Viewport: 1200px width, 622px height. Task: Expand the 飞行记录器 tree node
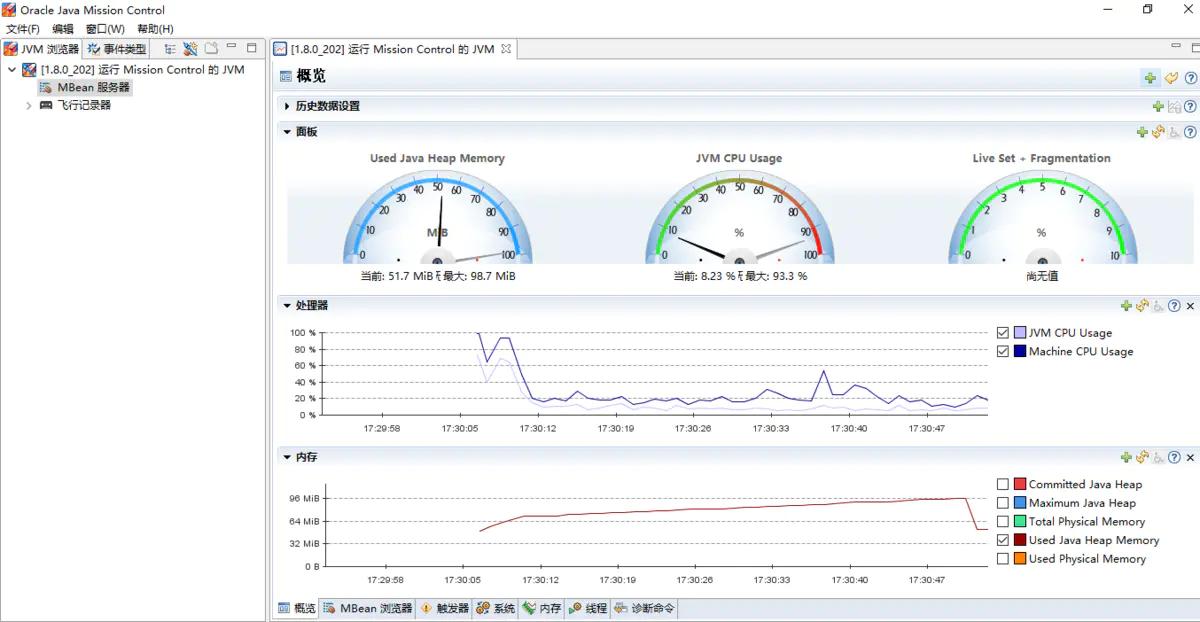click(29, 105)
